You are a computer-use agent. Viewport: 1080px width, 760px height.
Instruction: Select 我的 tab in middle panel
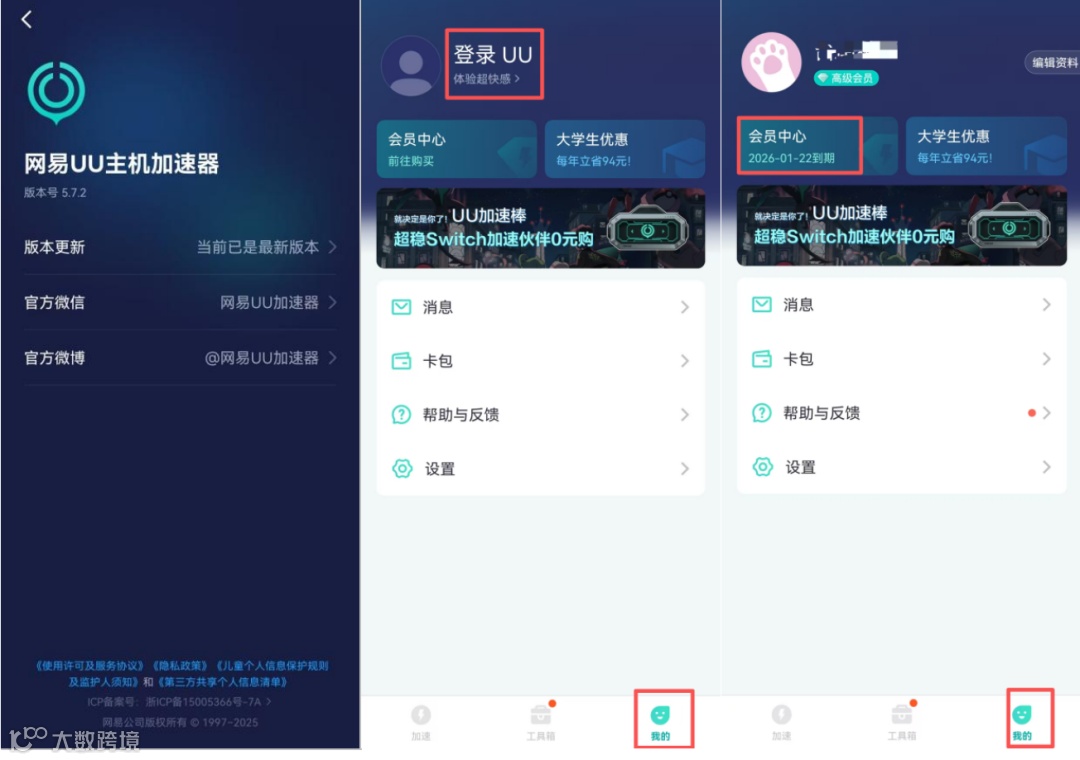(660, 721)
